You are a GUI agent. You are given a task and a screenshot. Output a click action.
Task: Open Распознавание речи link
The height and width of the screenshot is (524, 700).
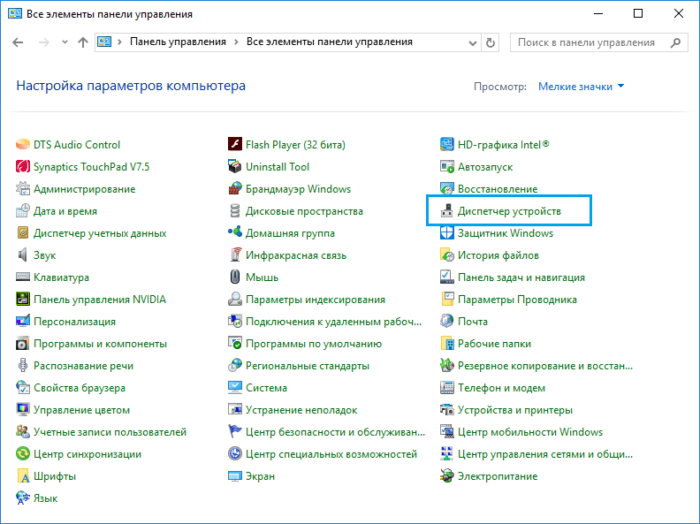[x=83, y=366]
